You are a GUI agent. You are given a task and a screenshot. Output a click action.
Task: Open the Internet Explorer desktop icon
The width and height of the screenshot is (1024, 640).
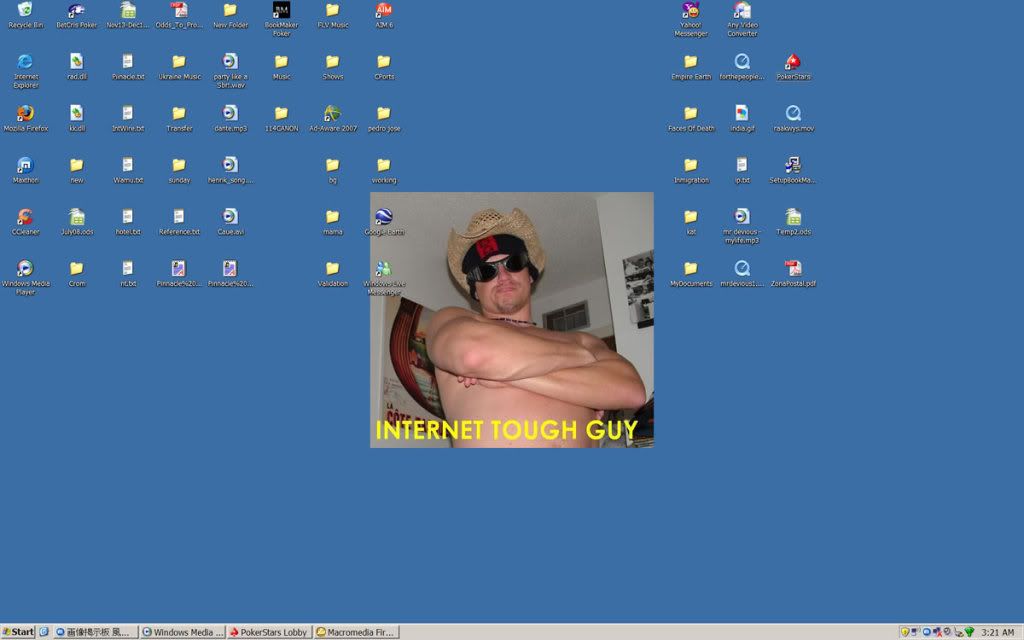tap(25, 62)
